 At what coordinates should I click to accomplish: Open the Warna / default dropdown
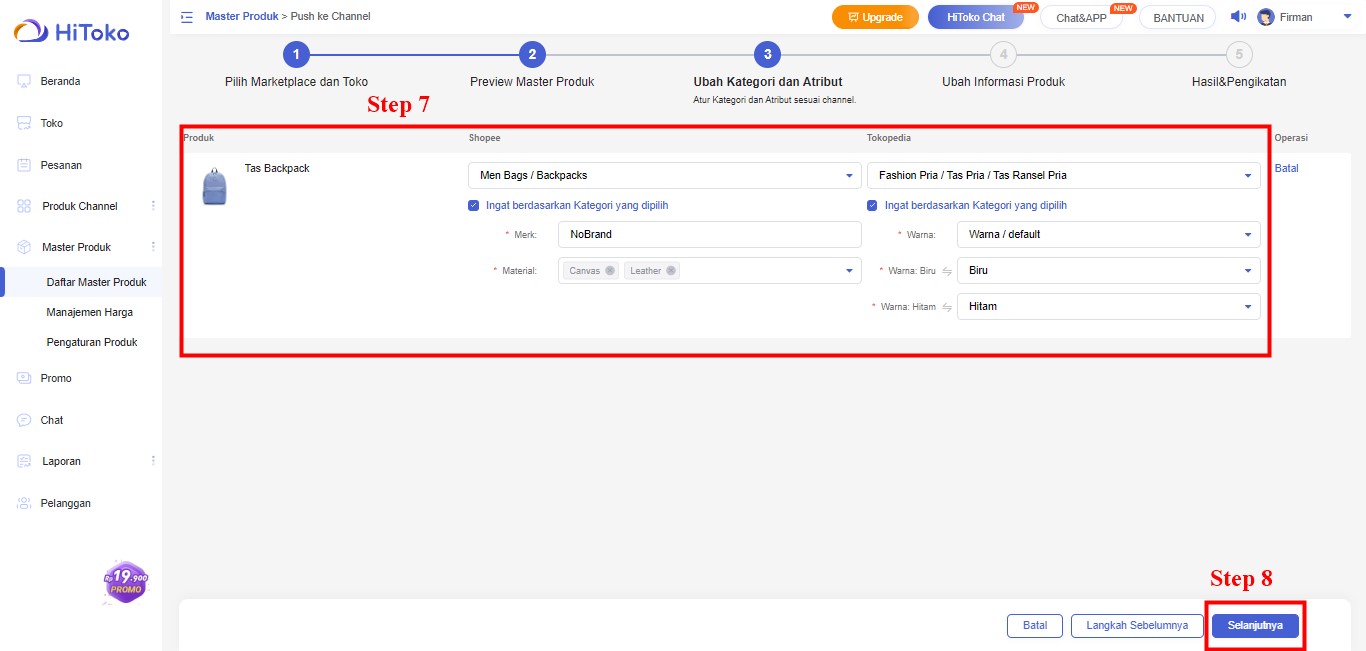point(1108,235)
